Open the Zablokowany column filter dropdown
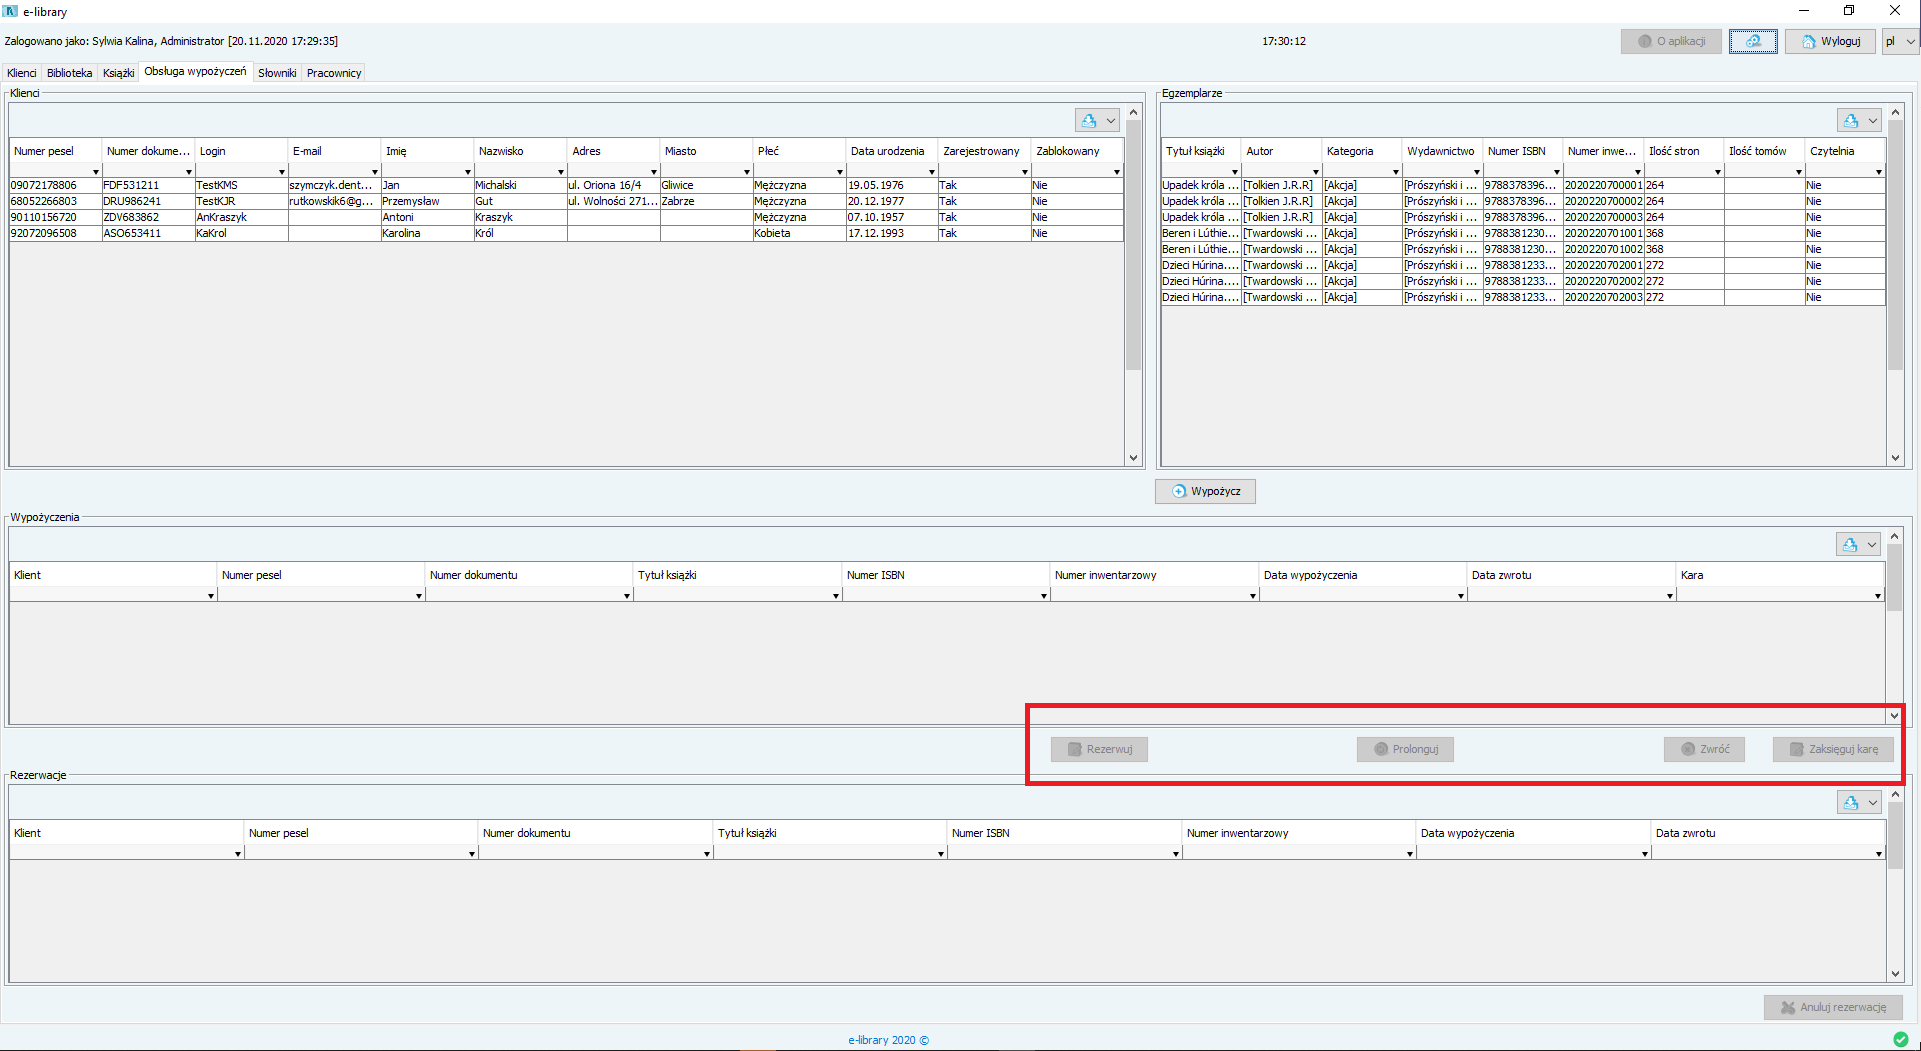This screenshot has height=1051, width=1921. [x=1116, y=172]
